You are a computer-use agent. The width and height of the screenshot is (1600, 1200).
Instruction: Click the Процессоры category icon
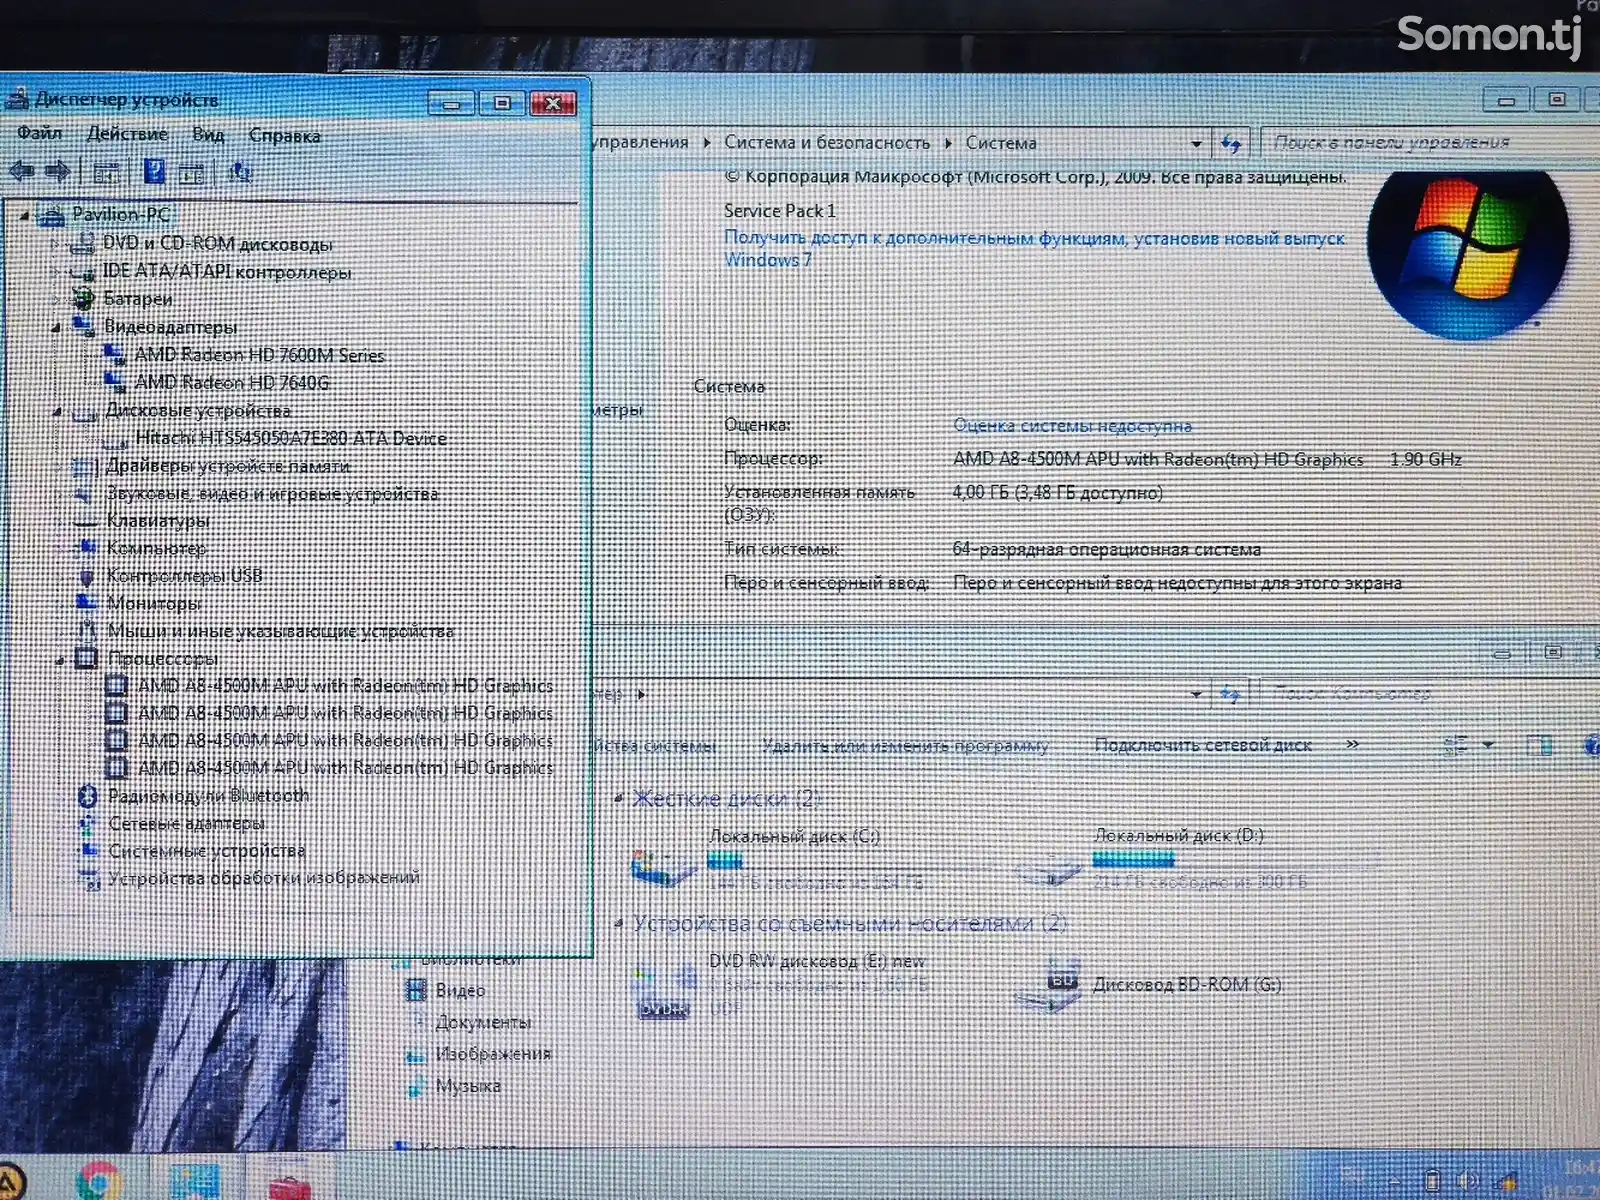point(87,658)
